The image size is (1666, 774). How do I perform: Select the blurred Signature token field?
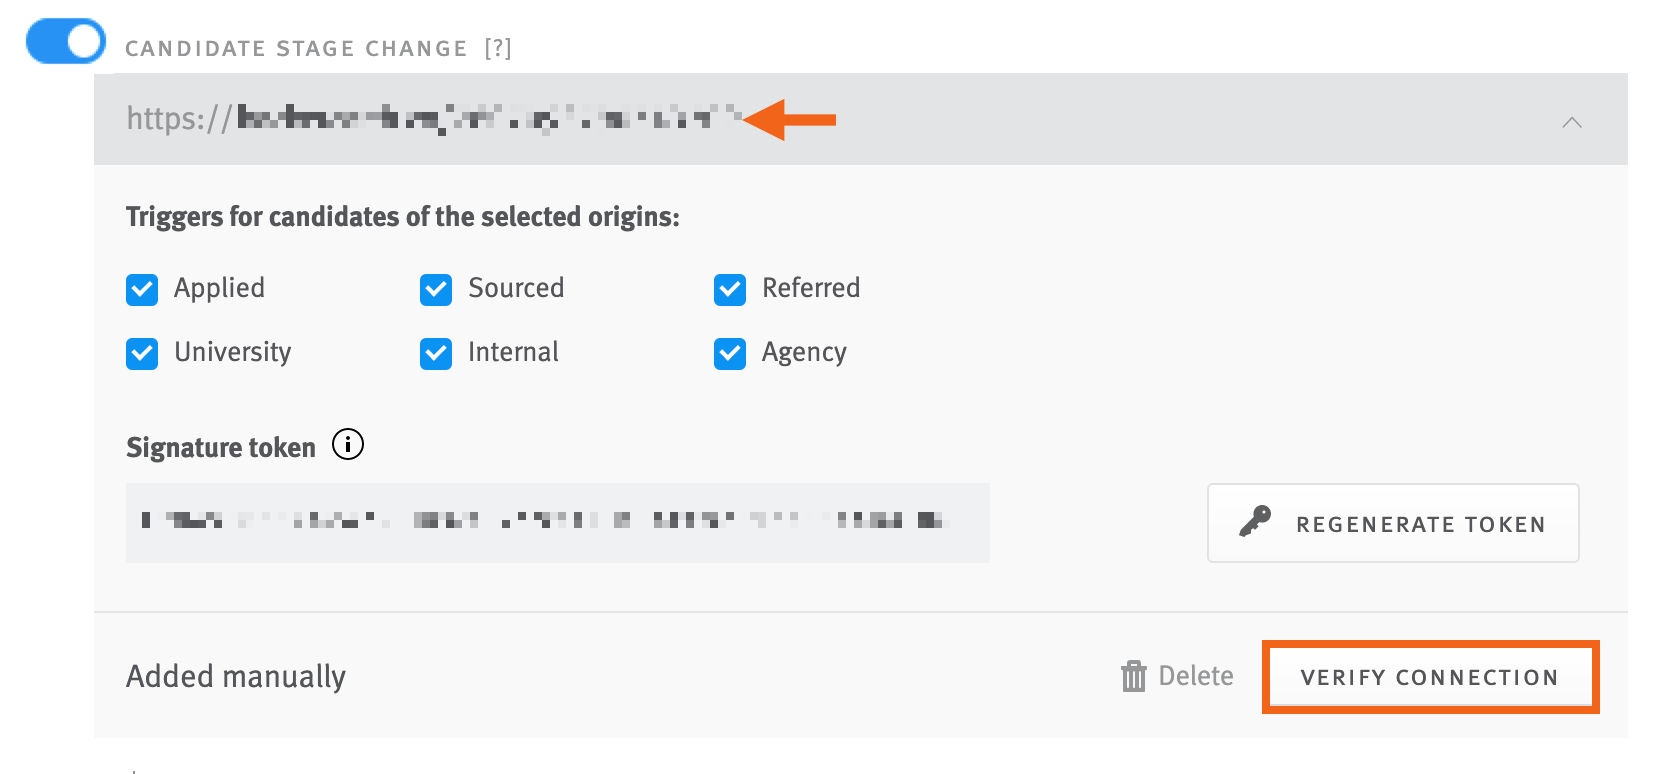557,522
